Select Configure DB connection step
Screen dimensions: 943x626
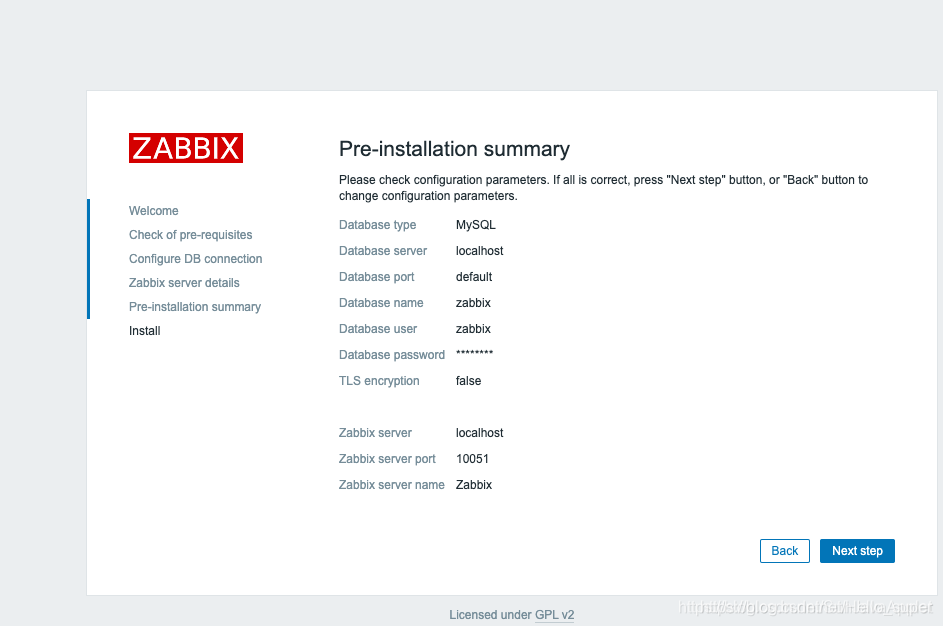point(195,259)
